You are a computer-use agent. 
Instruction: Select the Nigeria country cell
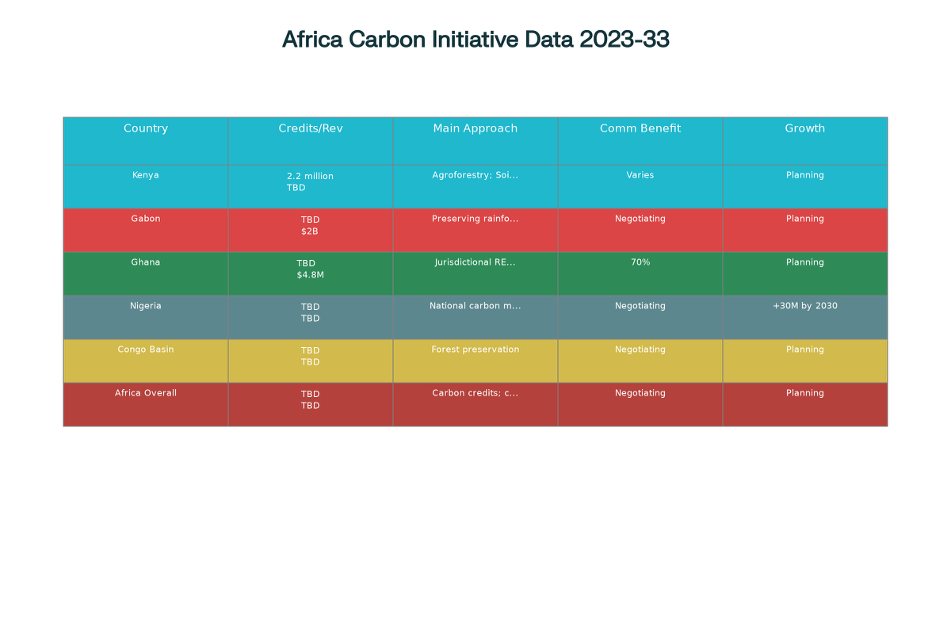[145, 306]
